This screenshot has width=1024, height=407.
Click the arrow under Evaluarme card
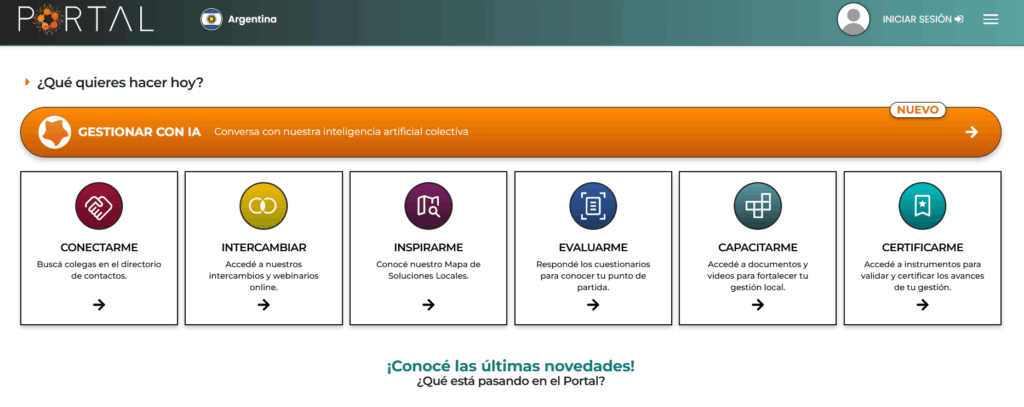point(593,305)
